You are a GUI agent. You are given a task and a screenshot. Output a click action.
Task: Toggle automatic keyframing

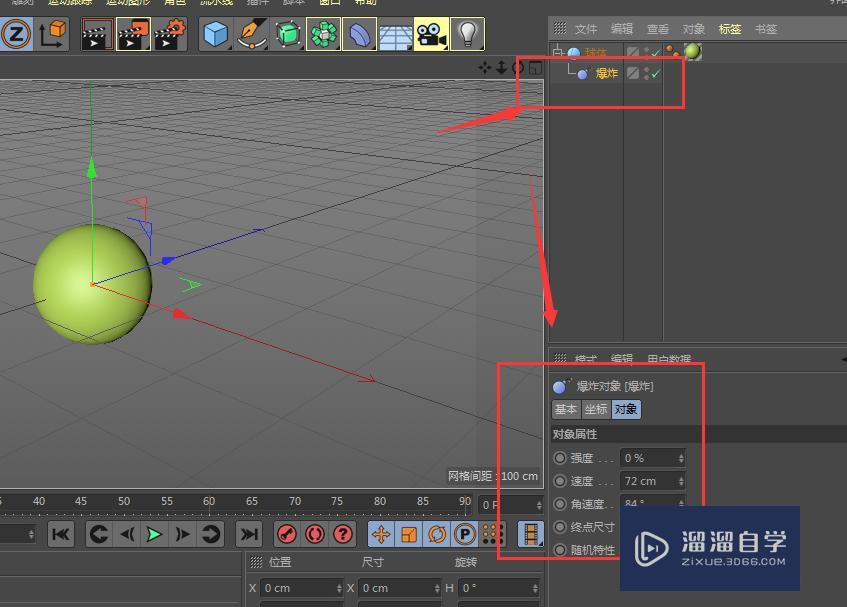tap(315, 535)
